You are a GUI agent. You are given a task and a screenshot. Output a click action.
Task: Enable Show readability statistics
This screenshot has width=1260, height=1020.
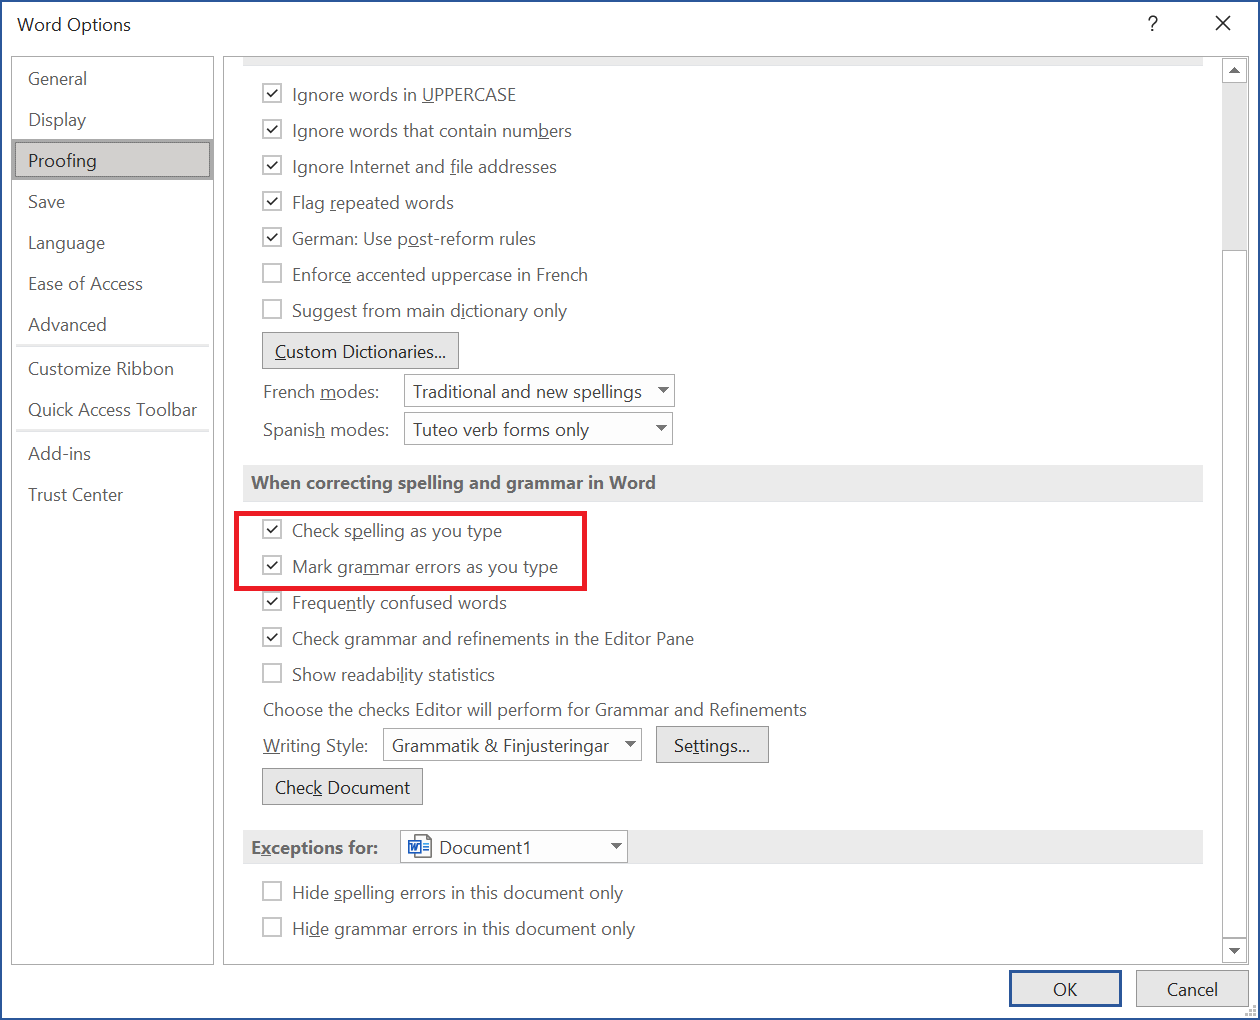click(x=271, y=673)
